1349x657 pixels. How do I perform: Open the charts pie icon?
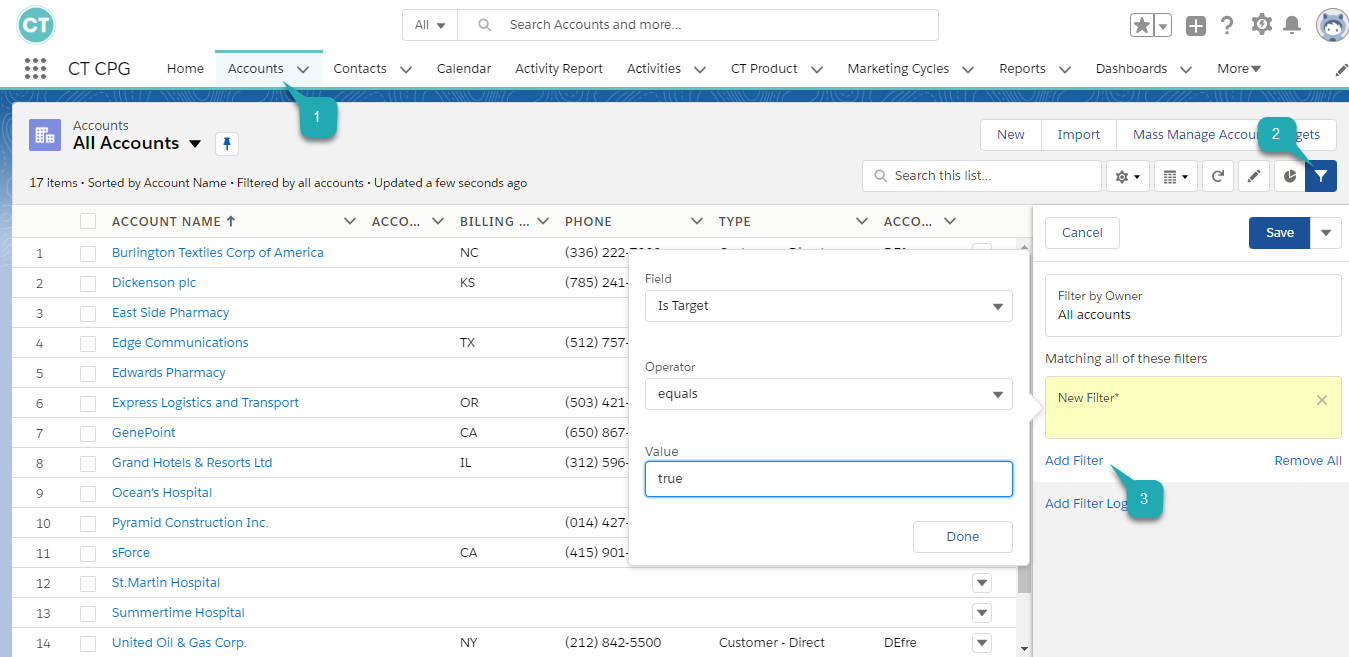pyautogui.click(x=1289, y=176)
